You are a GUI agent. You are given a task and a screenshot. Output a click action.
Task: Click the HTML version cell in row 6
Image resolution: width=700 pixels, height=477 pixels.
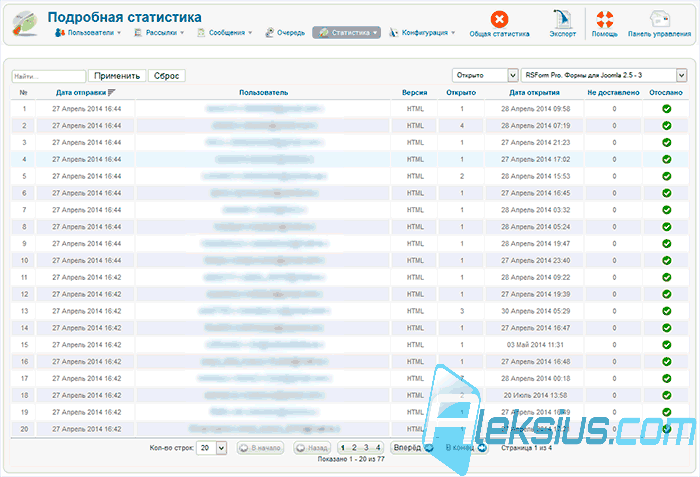coord(415,193)
